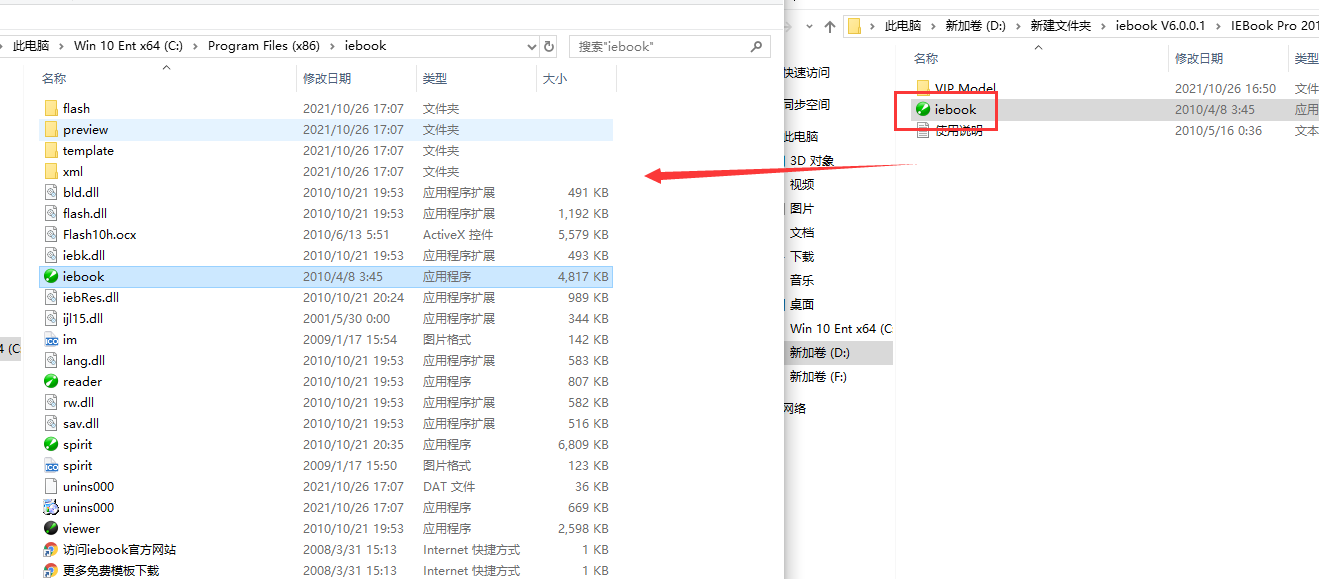Expand chevron after Win 10 Ent x64 (C:)
1319x579 pixels.
(x=197, y=46)
